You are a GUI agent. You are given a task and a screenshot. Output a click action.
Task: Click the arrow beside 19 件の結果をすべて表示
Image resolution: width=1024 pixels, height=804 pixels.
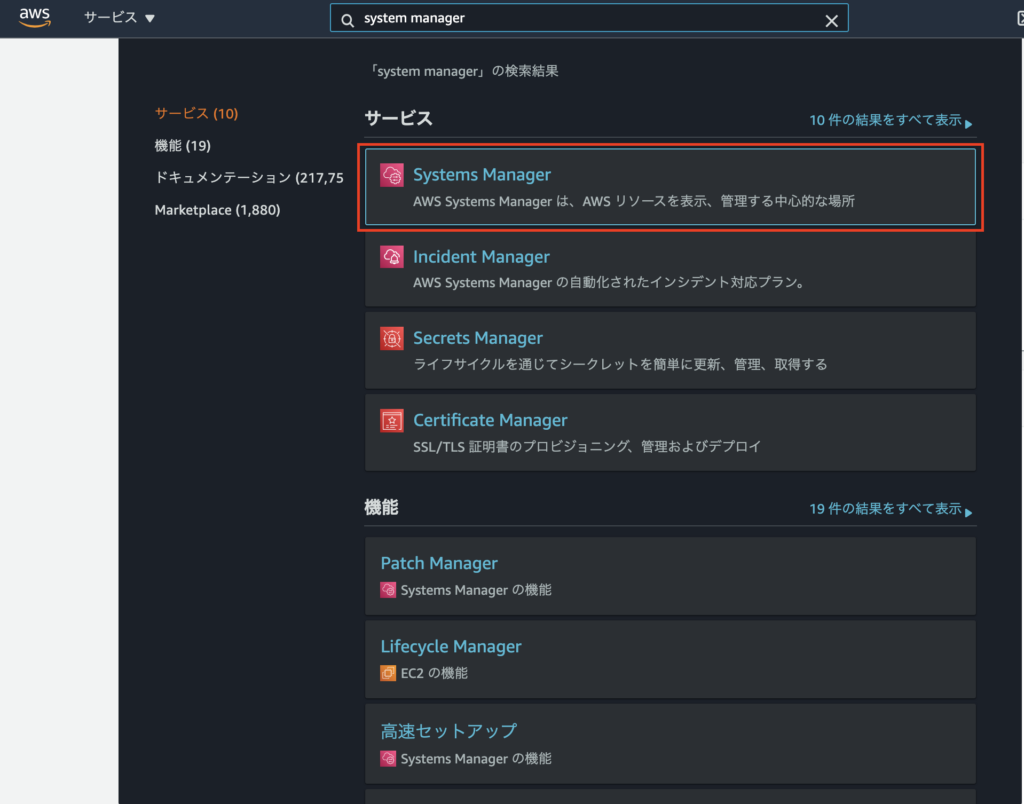[x=968, y=512]
